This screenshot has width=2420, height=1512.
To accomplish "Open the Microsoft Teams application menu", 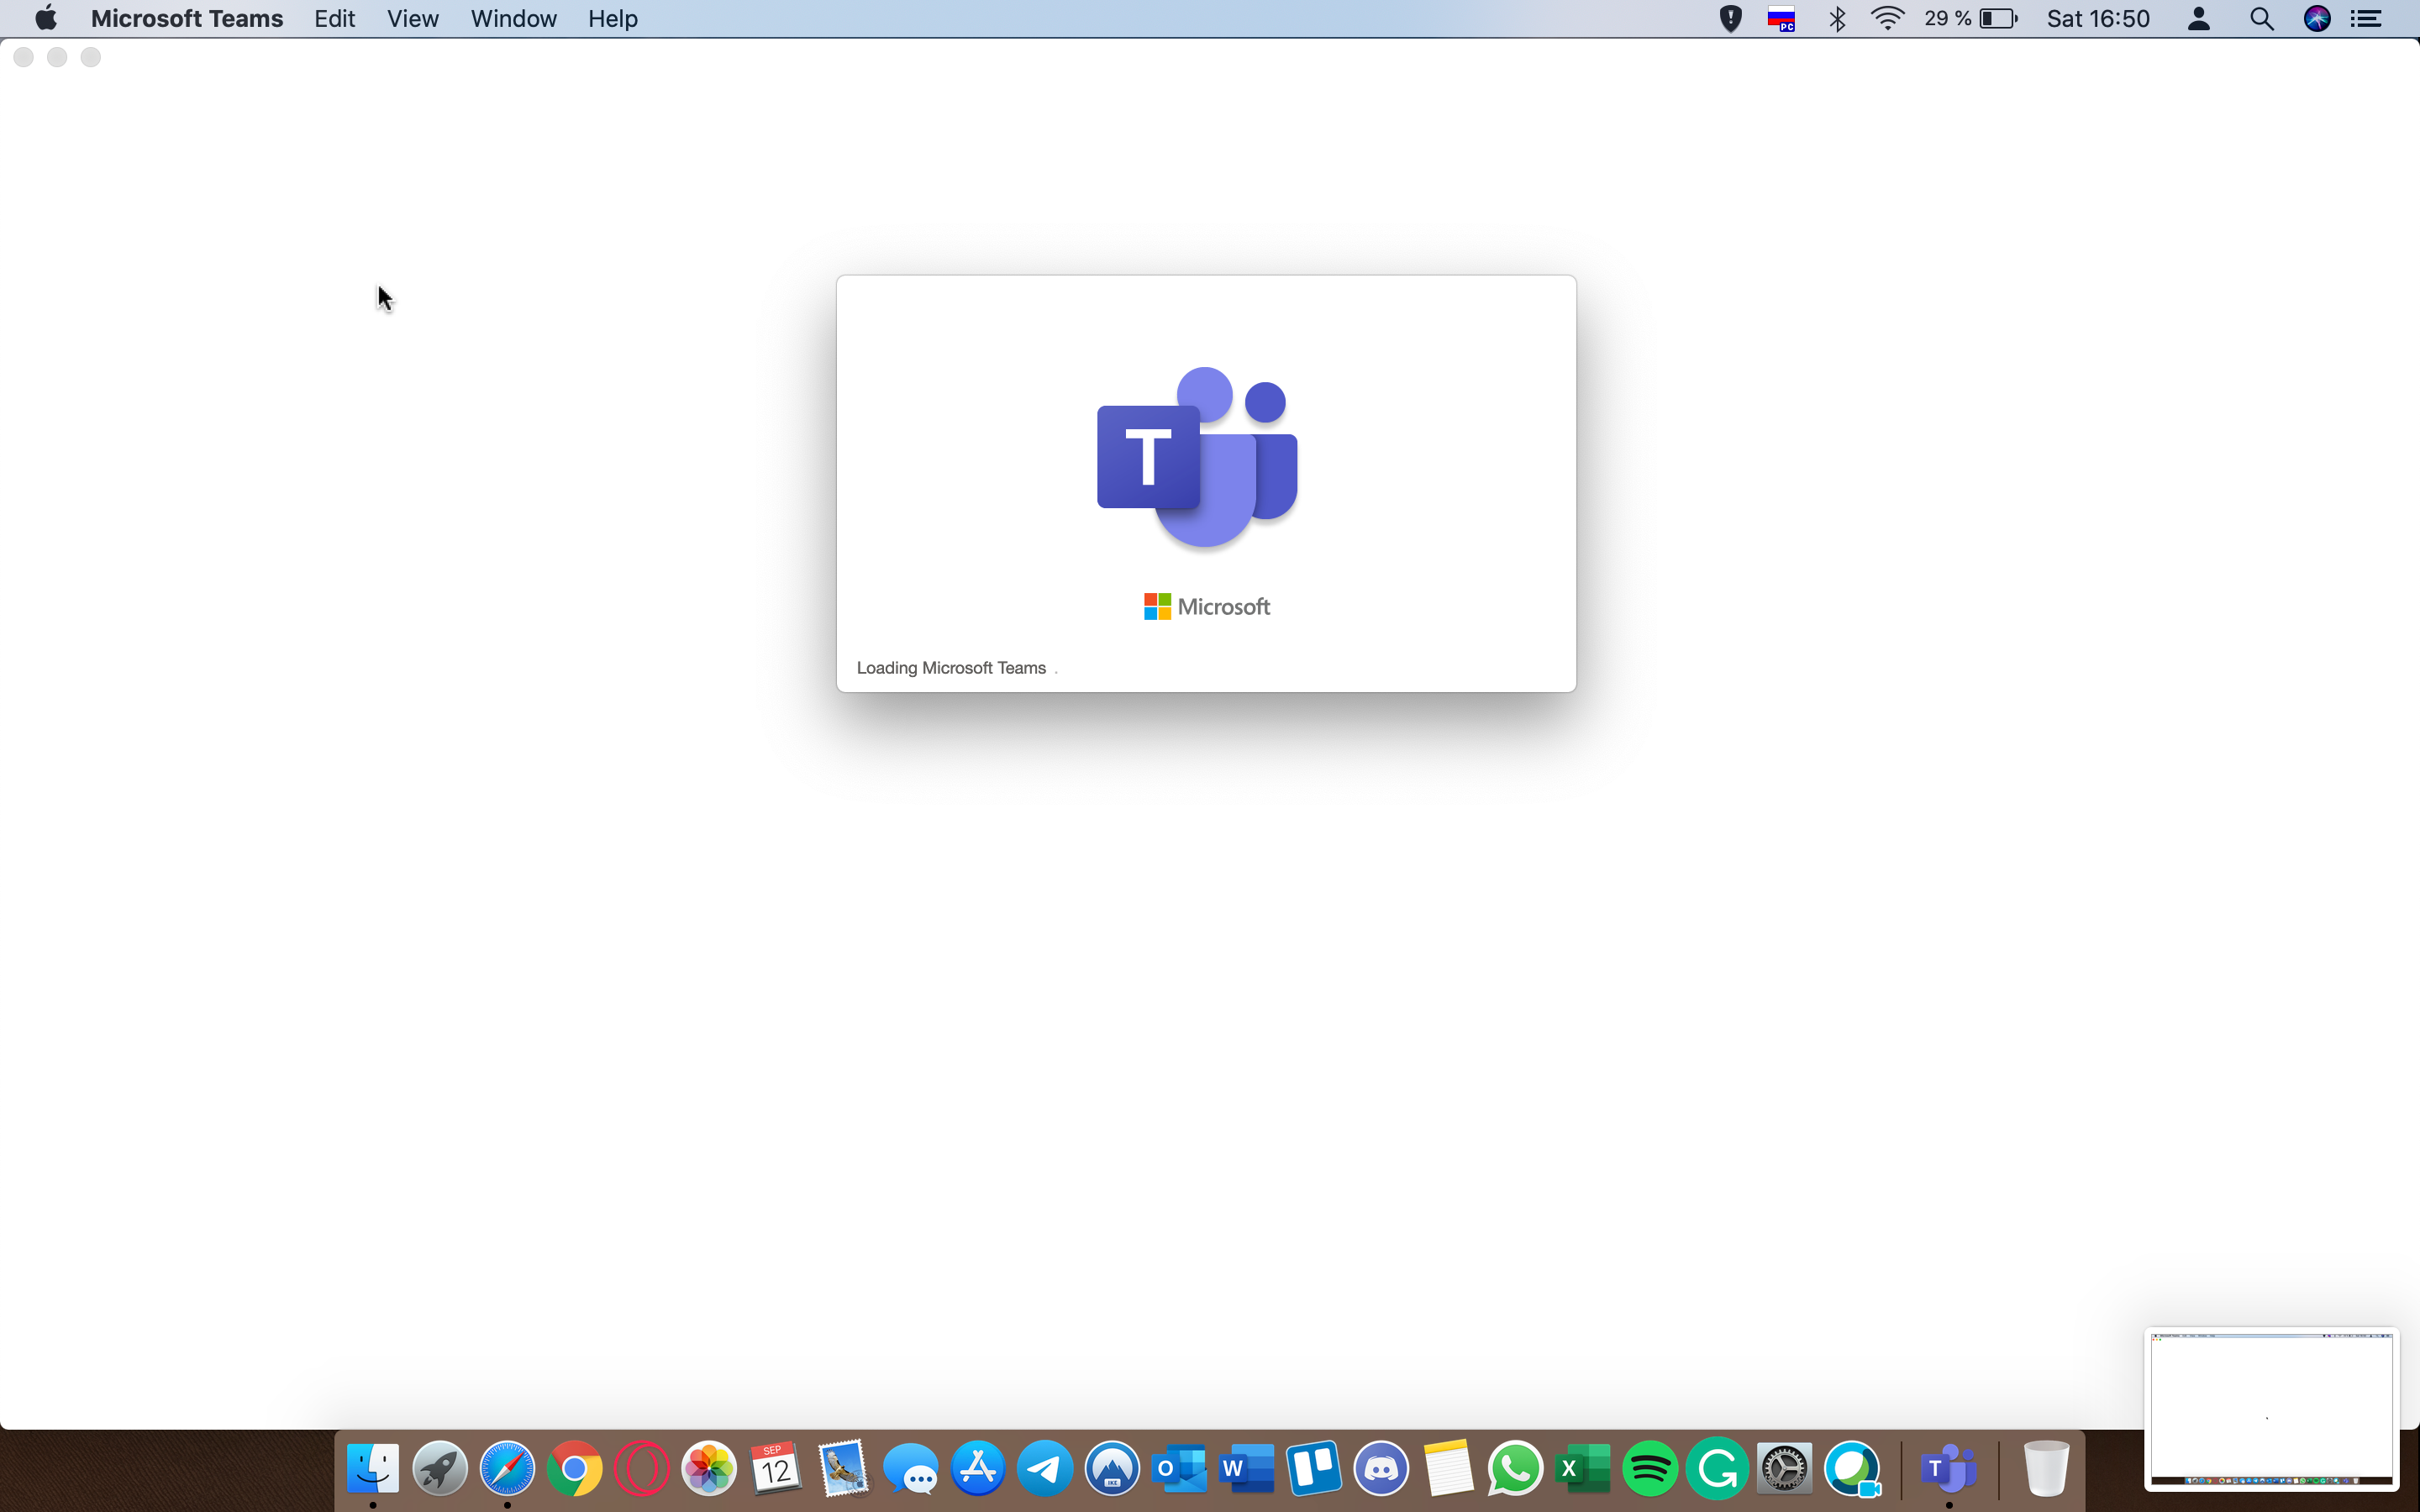I will 187,18.
